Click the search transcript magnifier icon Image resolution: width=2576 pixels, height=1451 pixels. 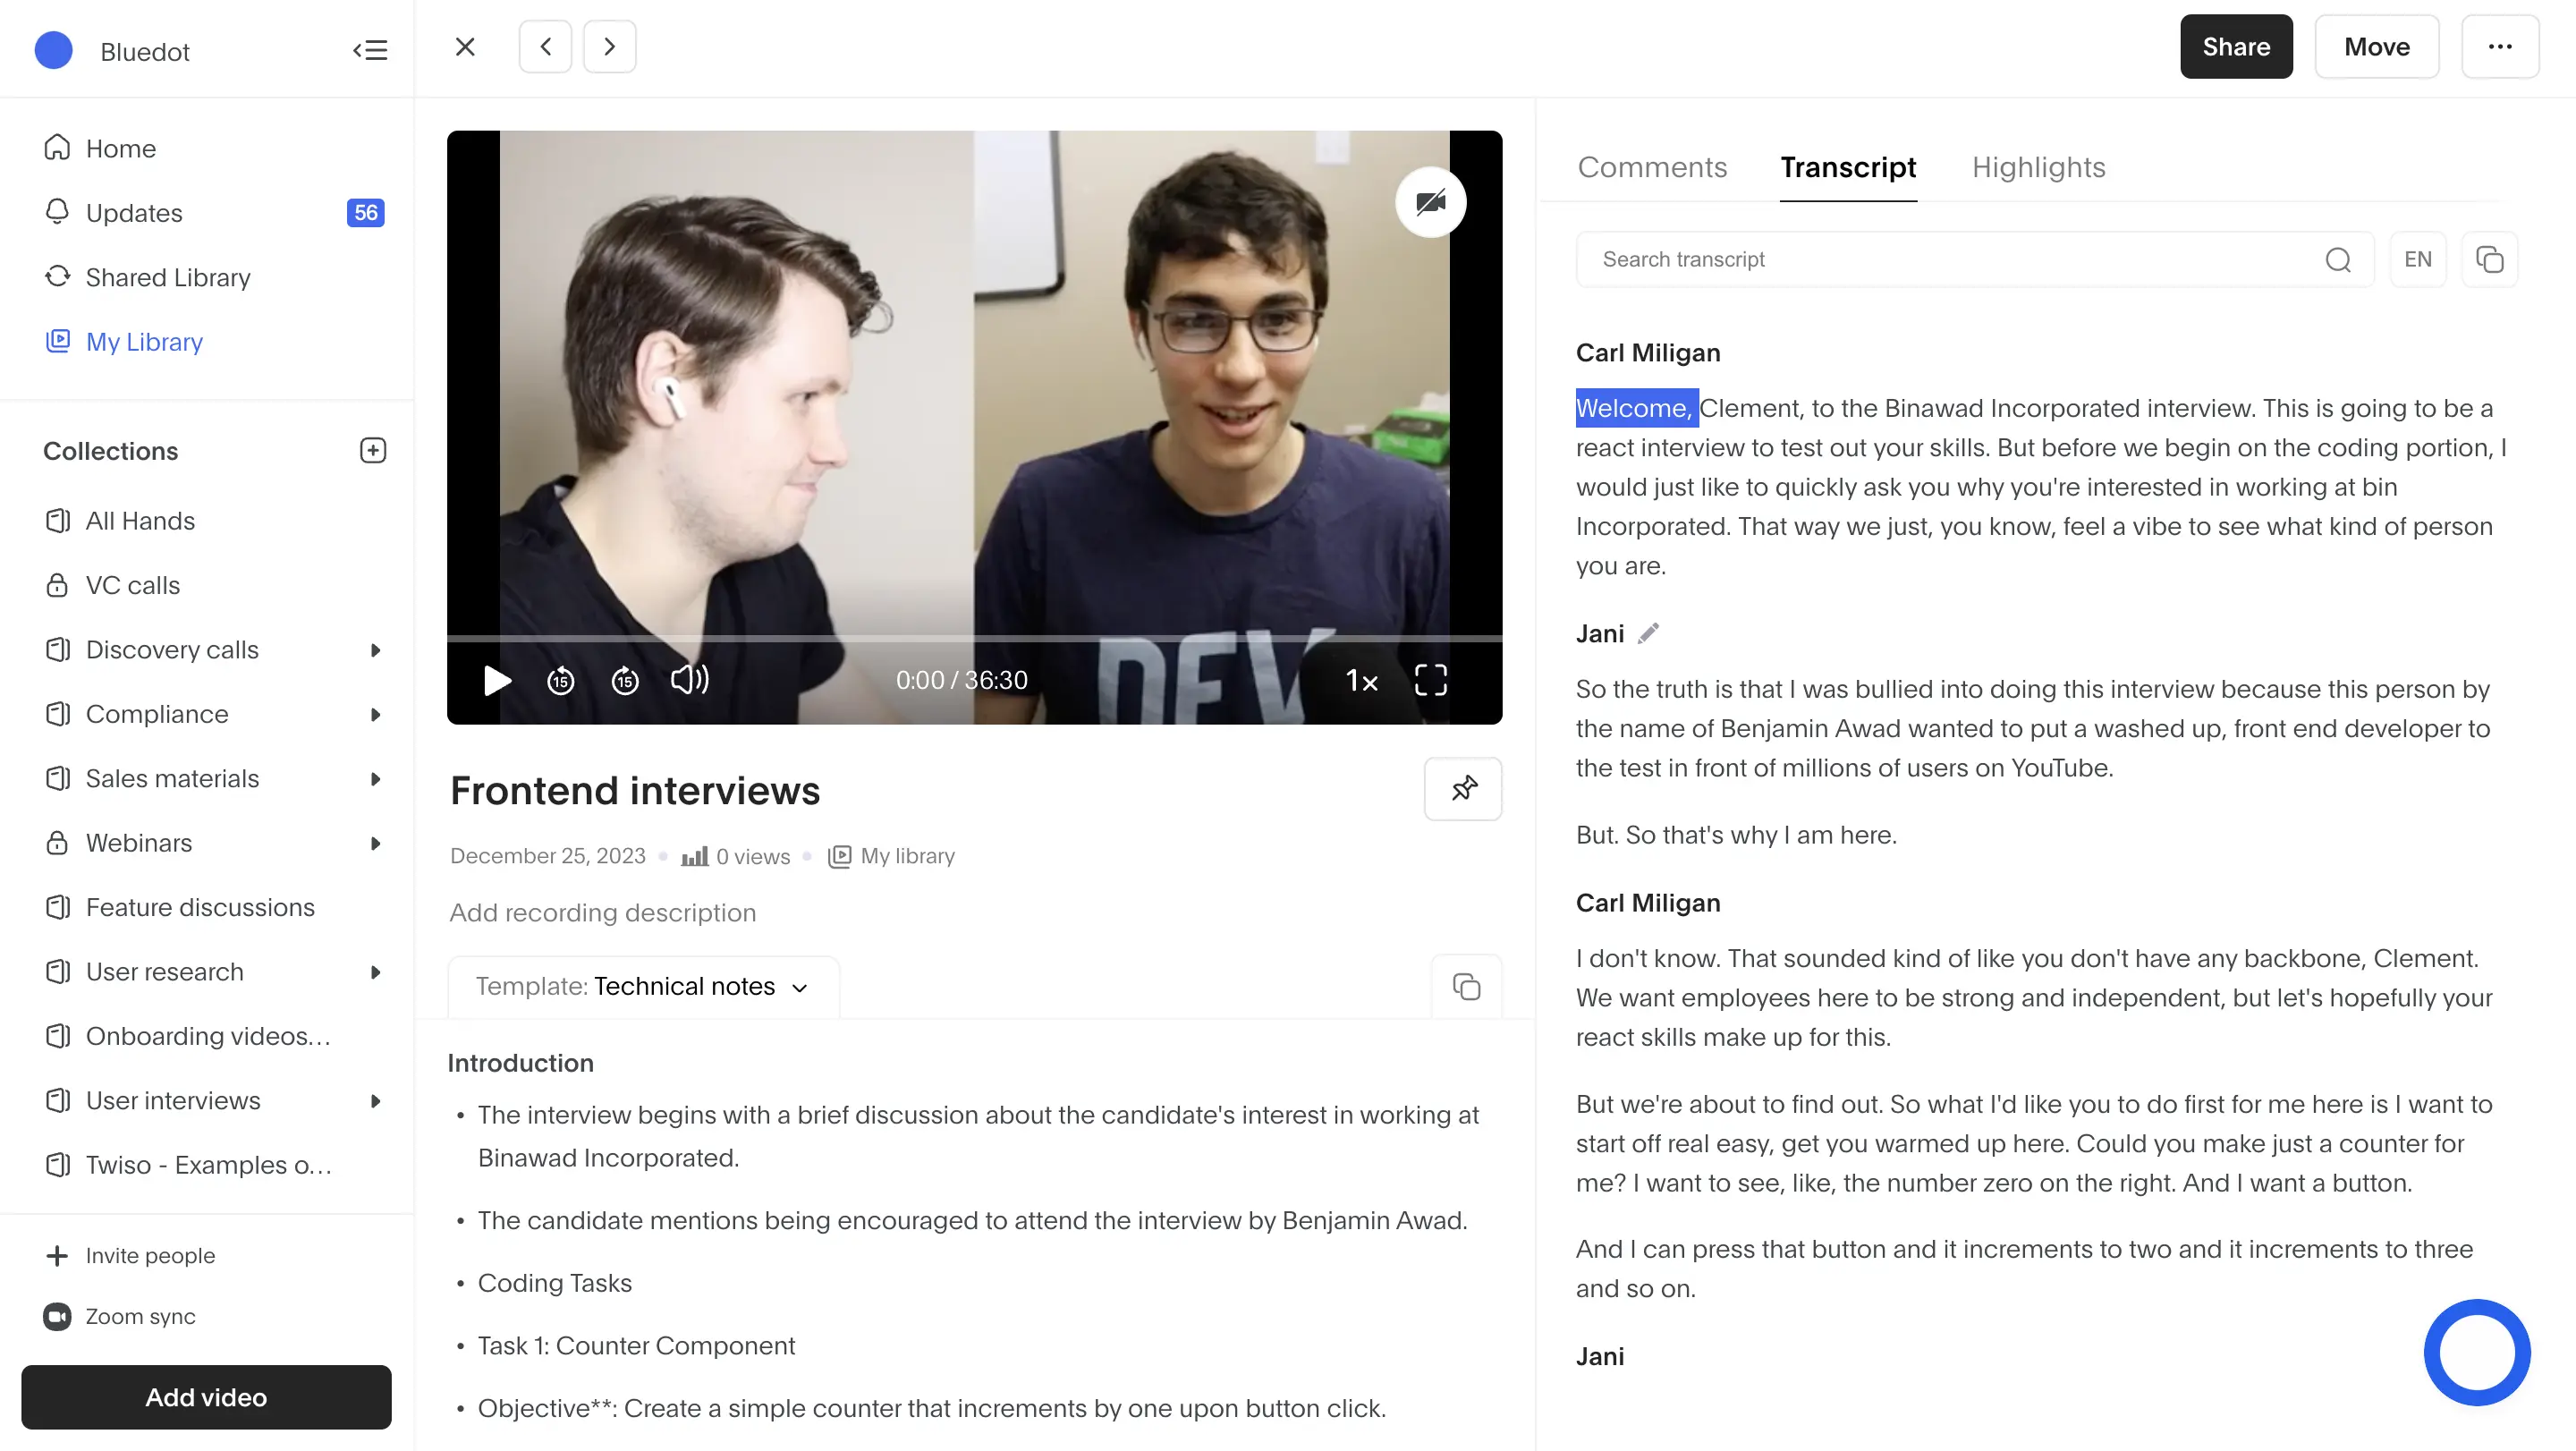(2339, 260)
